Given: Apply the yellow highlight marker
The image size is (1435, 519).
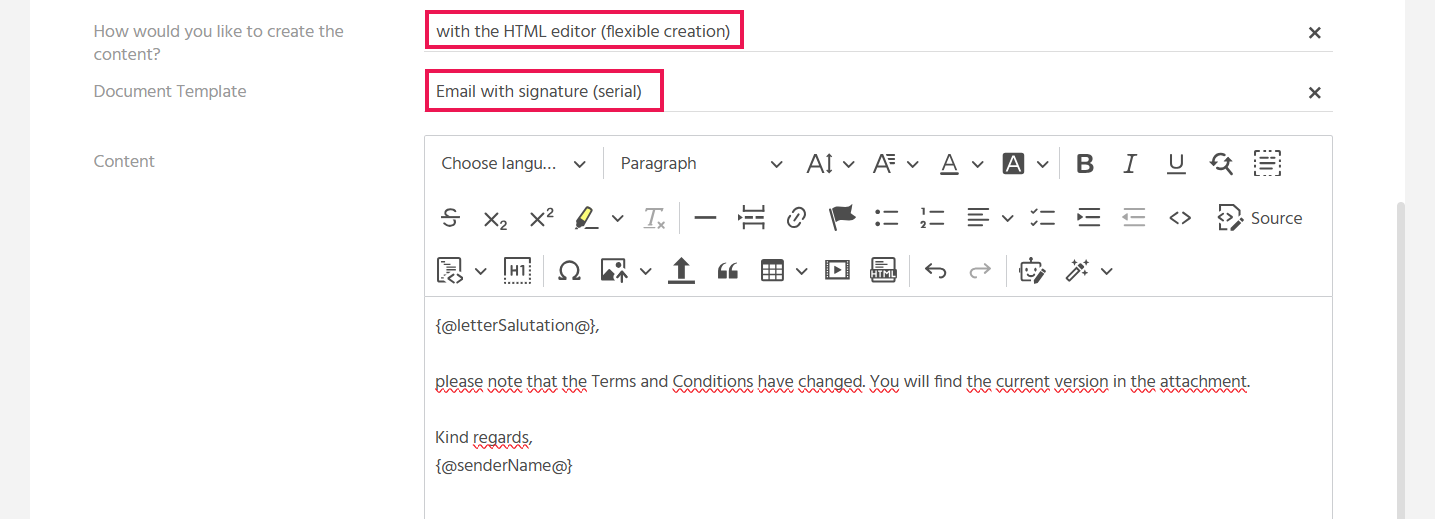Looking at the screenshot, I should click(x=586, y=218).
